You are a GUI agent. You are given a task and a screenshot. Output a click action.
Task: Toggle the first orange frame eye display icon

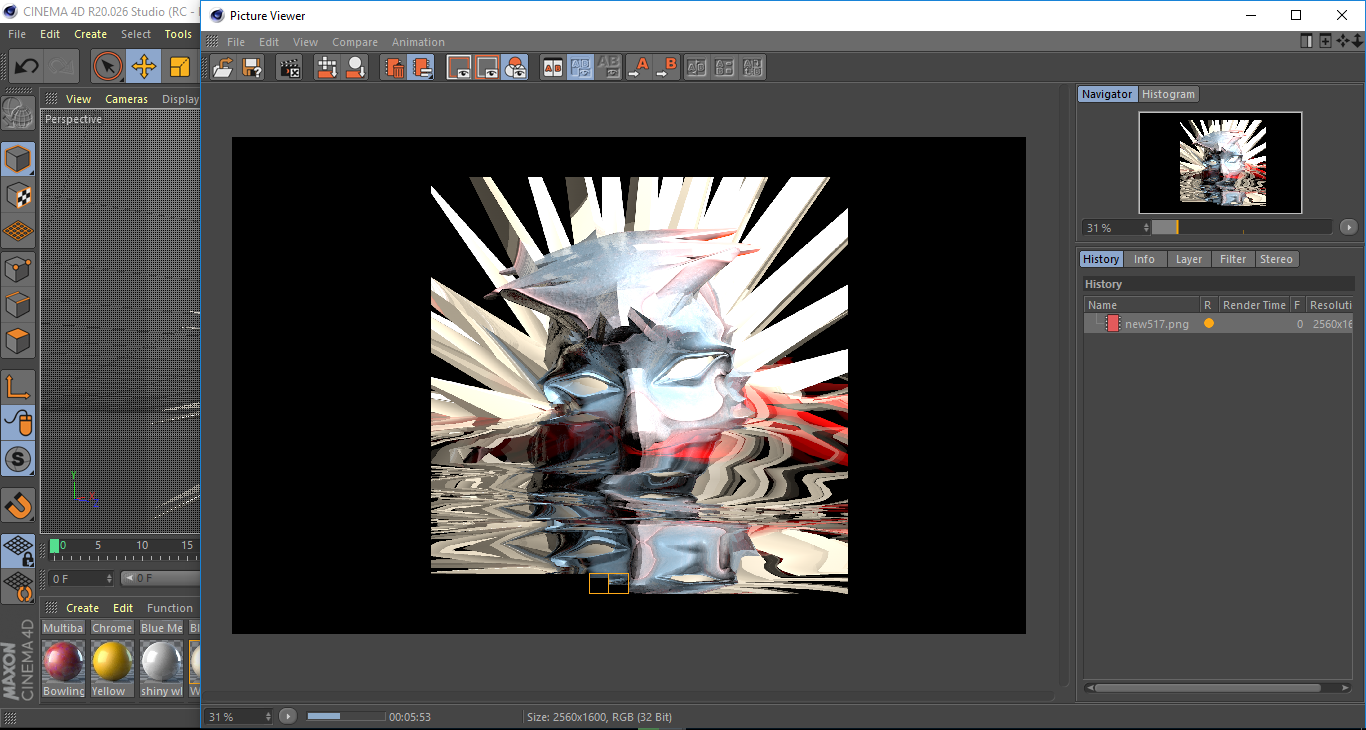tap(459, 68)
